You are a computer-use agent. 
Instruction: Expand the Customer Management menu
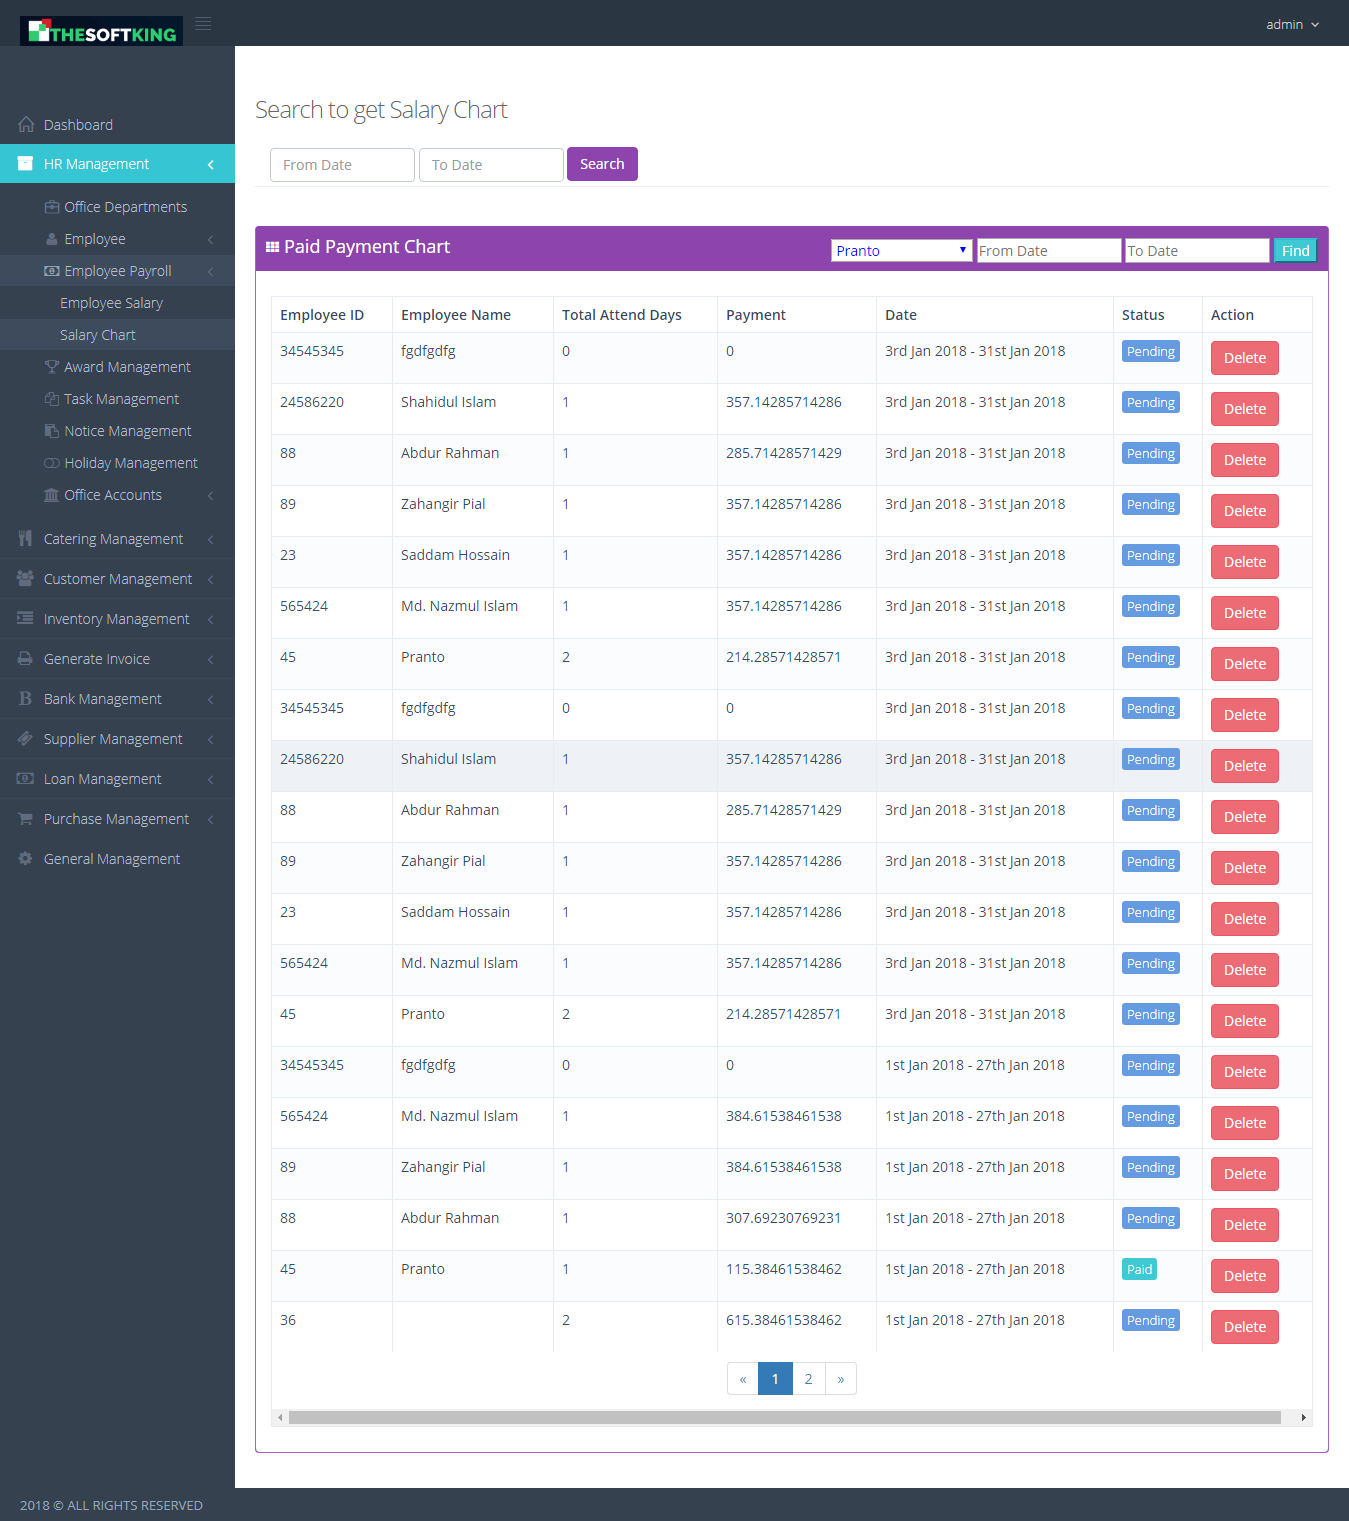click(x=117, y=578)
